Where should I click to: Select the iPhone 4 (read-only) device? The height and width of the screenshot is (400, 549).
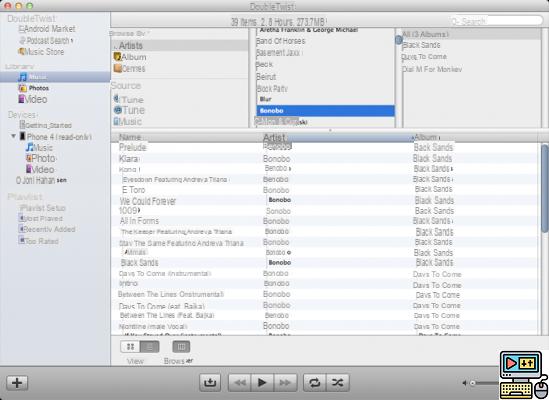[56, 137]
